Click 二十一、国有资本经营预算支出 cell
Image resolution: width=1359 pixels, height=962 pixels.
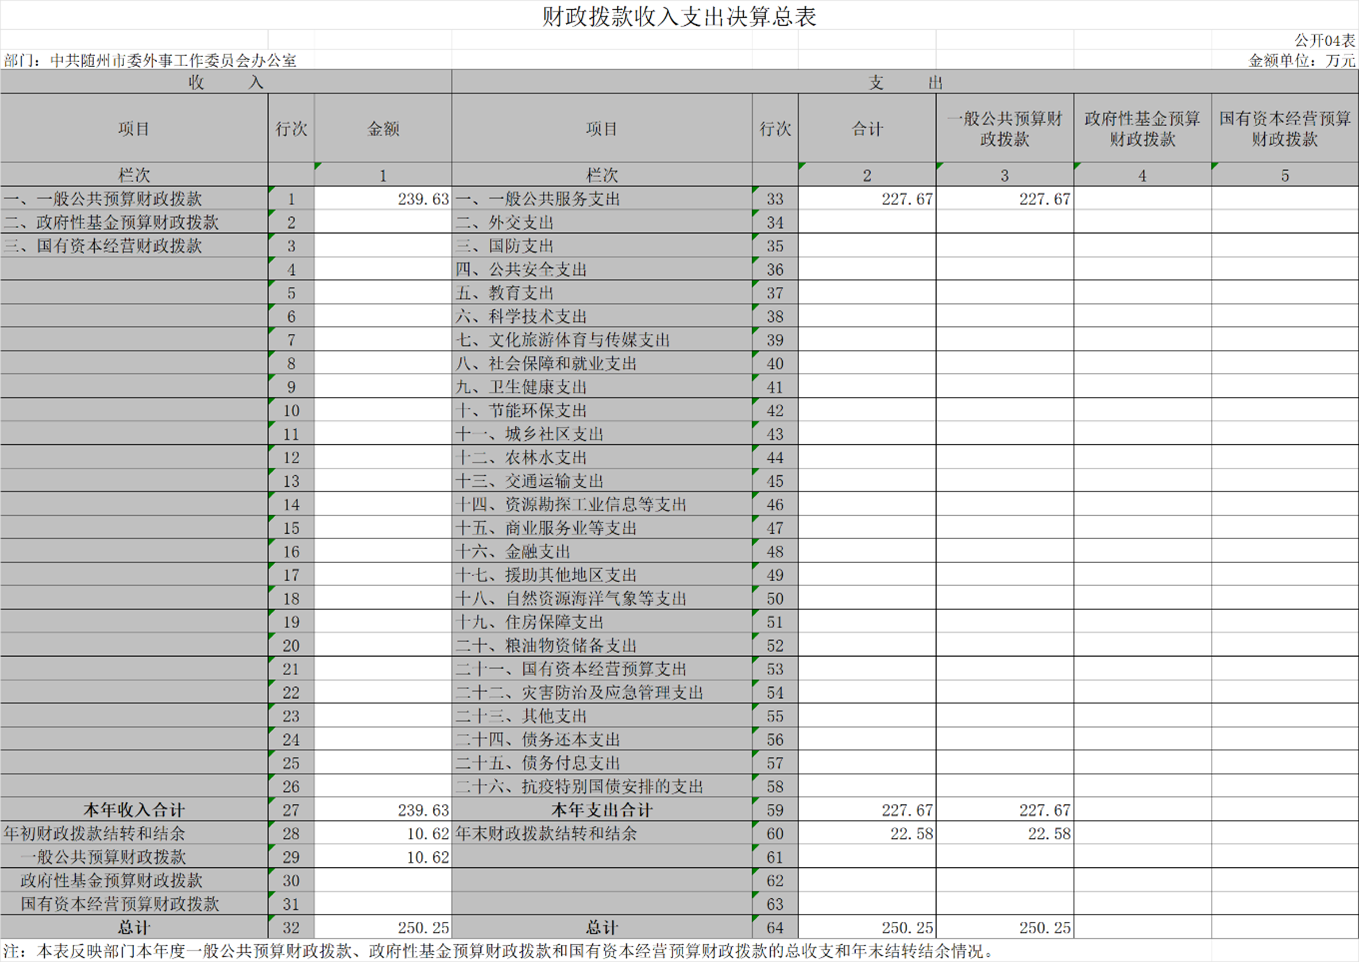pyautogui.click(x=602, y=669)
